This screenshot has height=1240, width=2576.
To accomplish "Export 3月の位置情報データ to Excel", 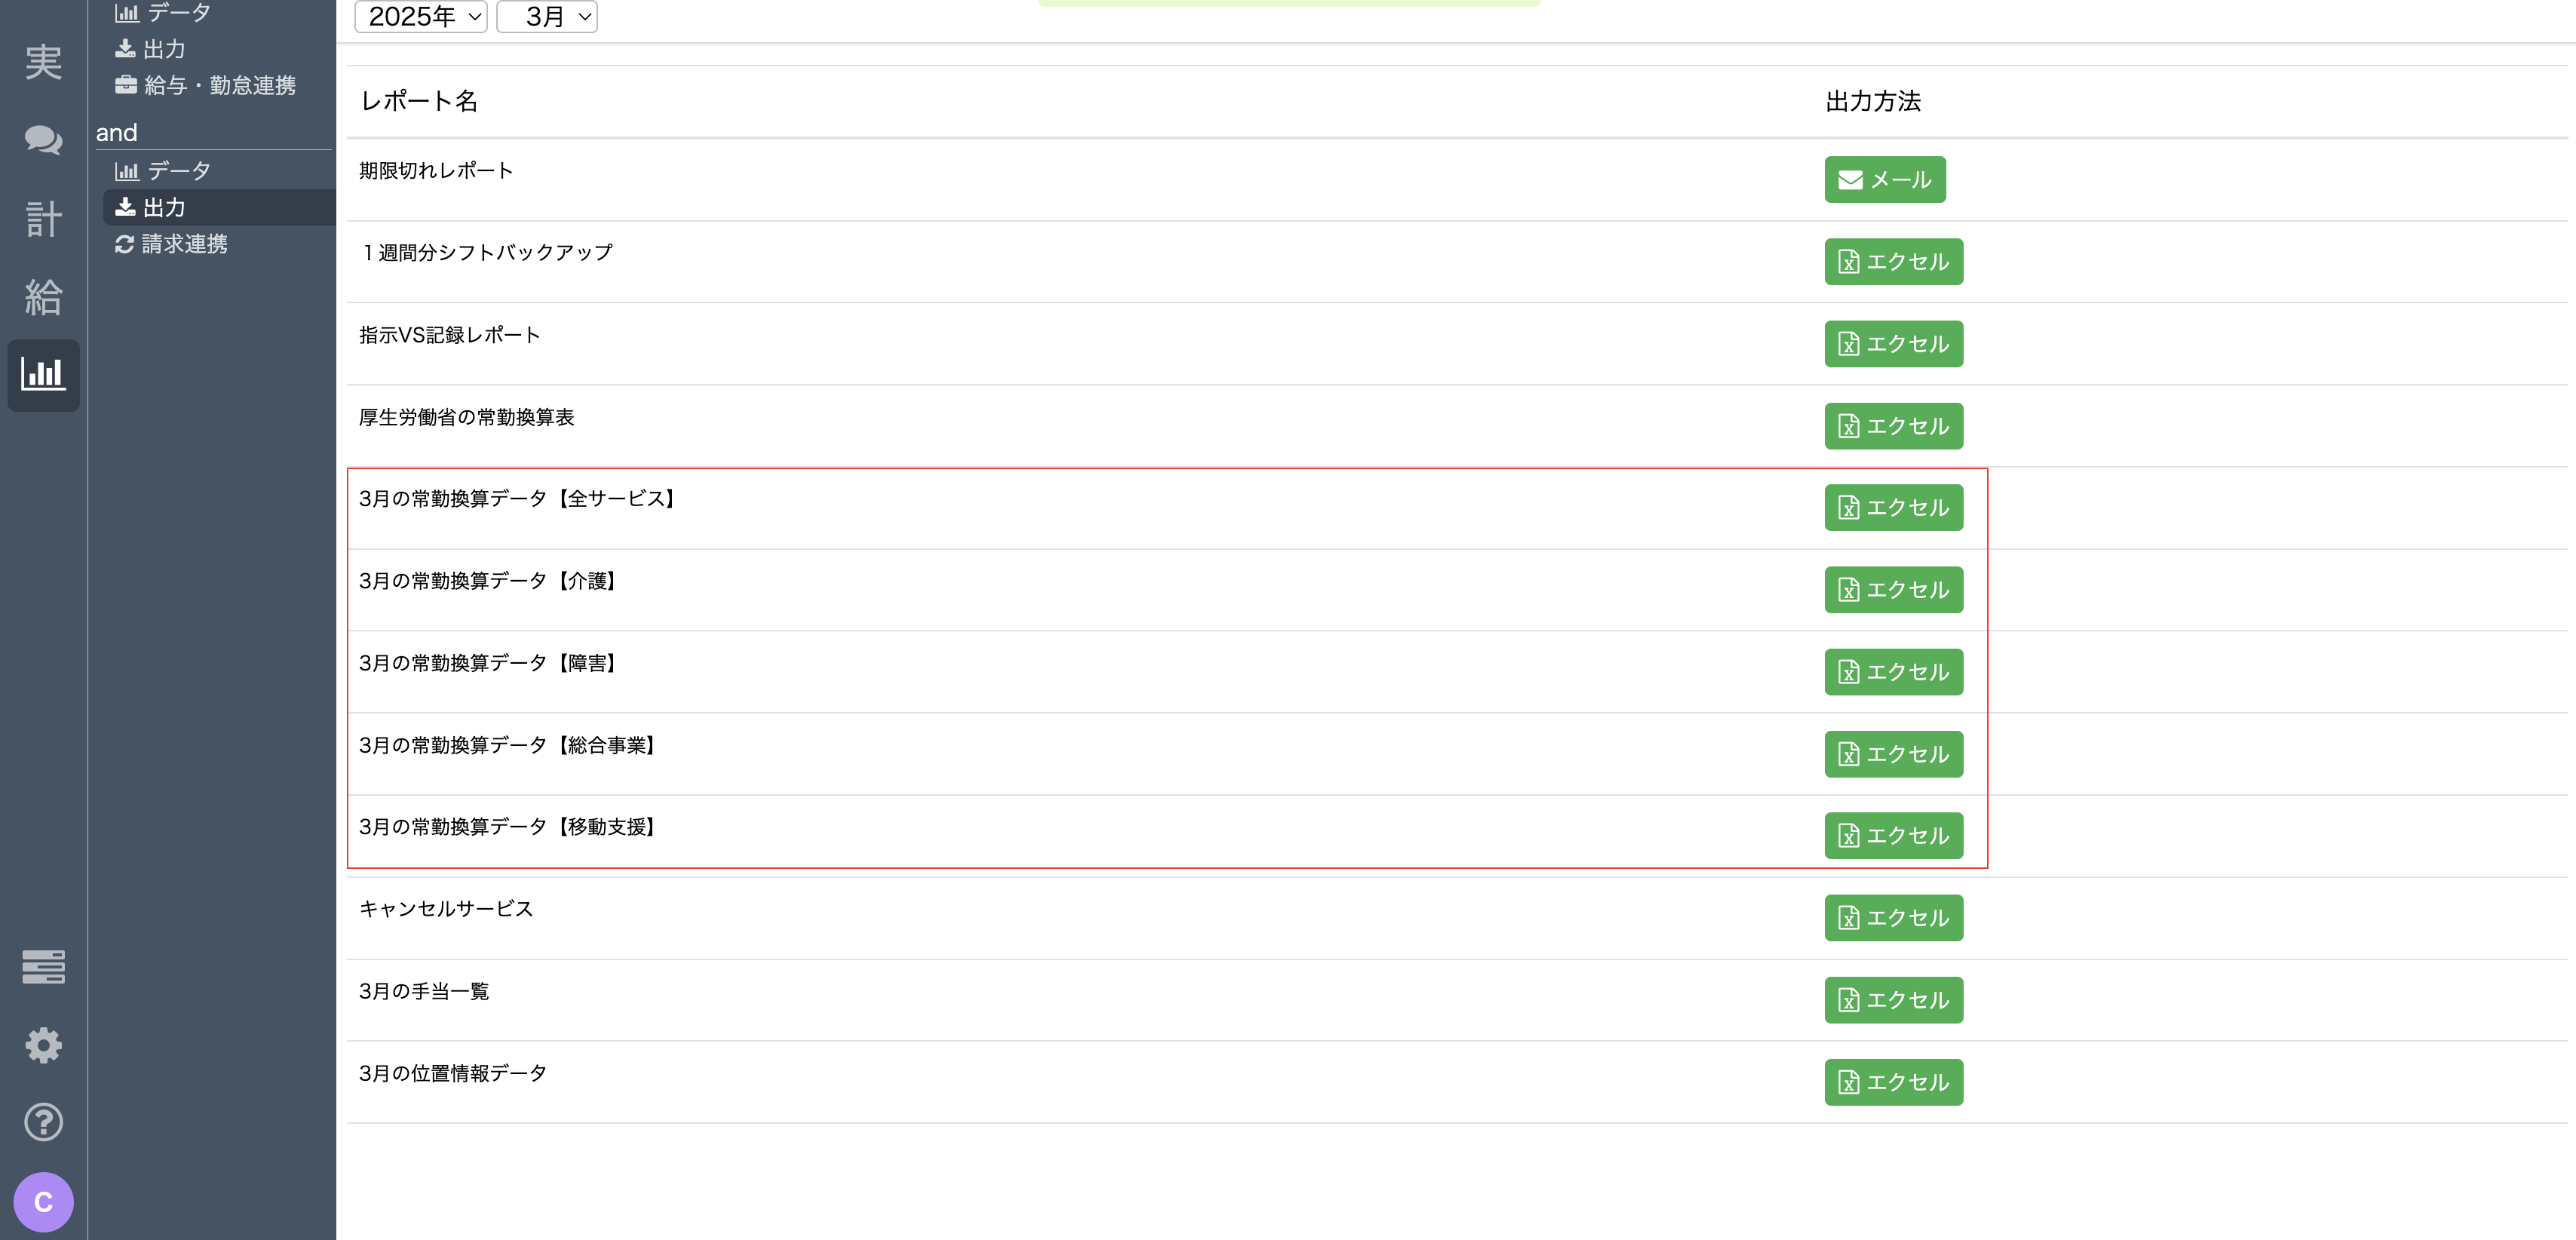I will [1893, 1082].
